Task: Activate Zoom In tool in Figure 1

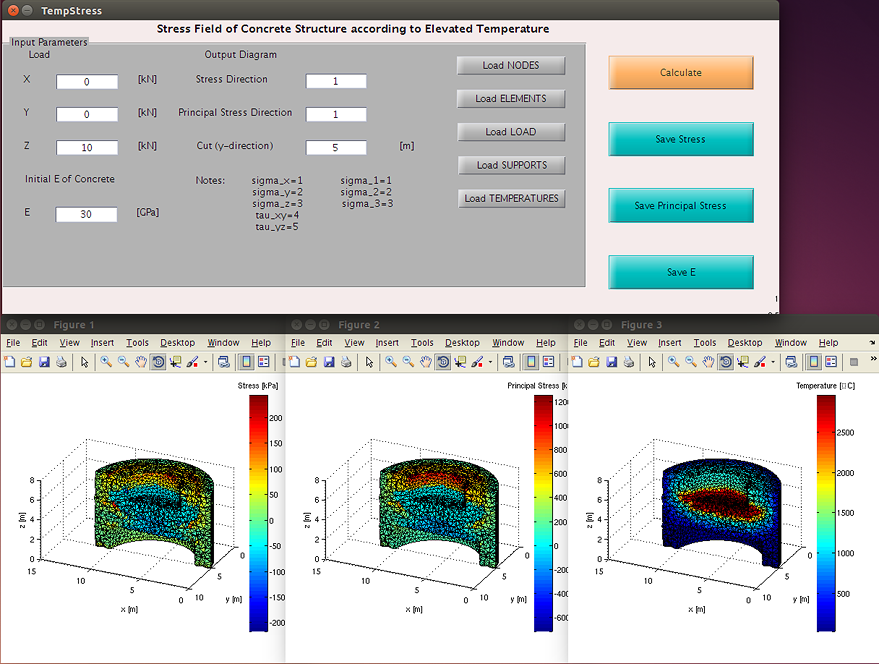Action: [x=106, y=362]
